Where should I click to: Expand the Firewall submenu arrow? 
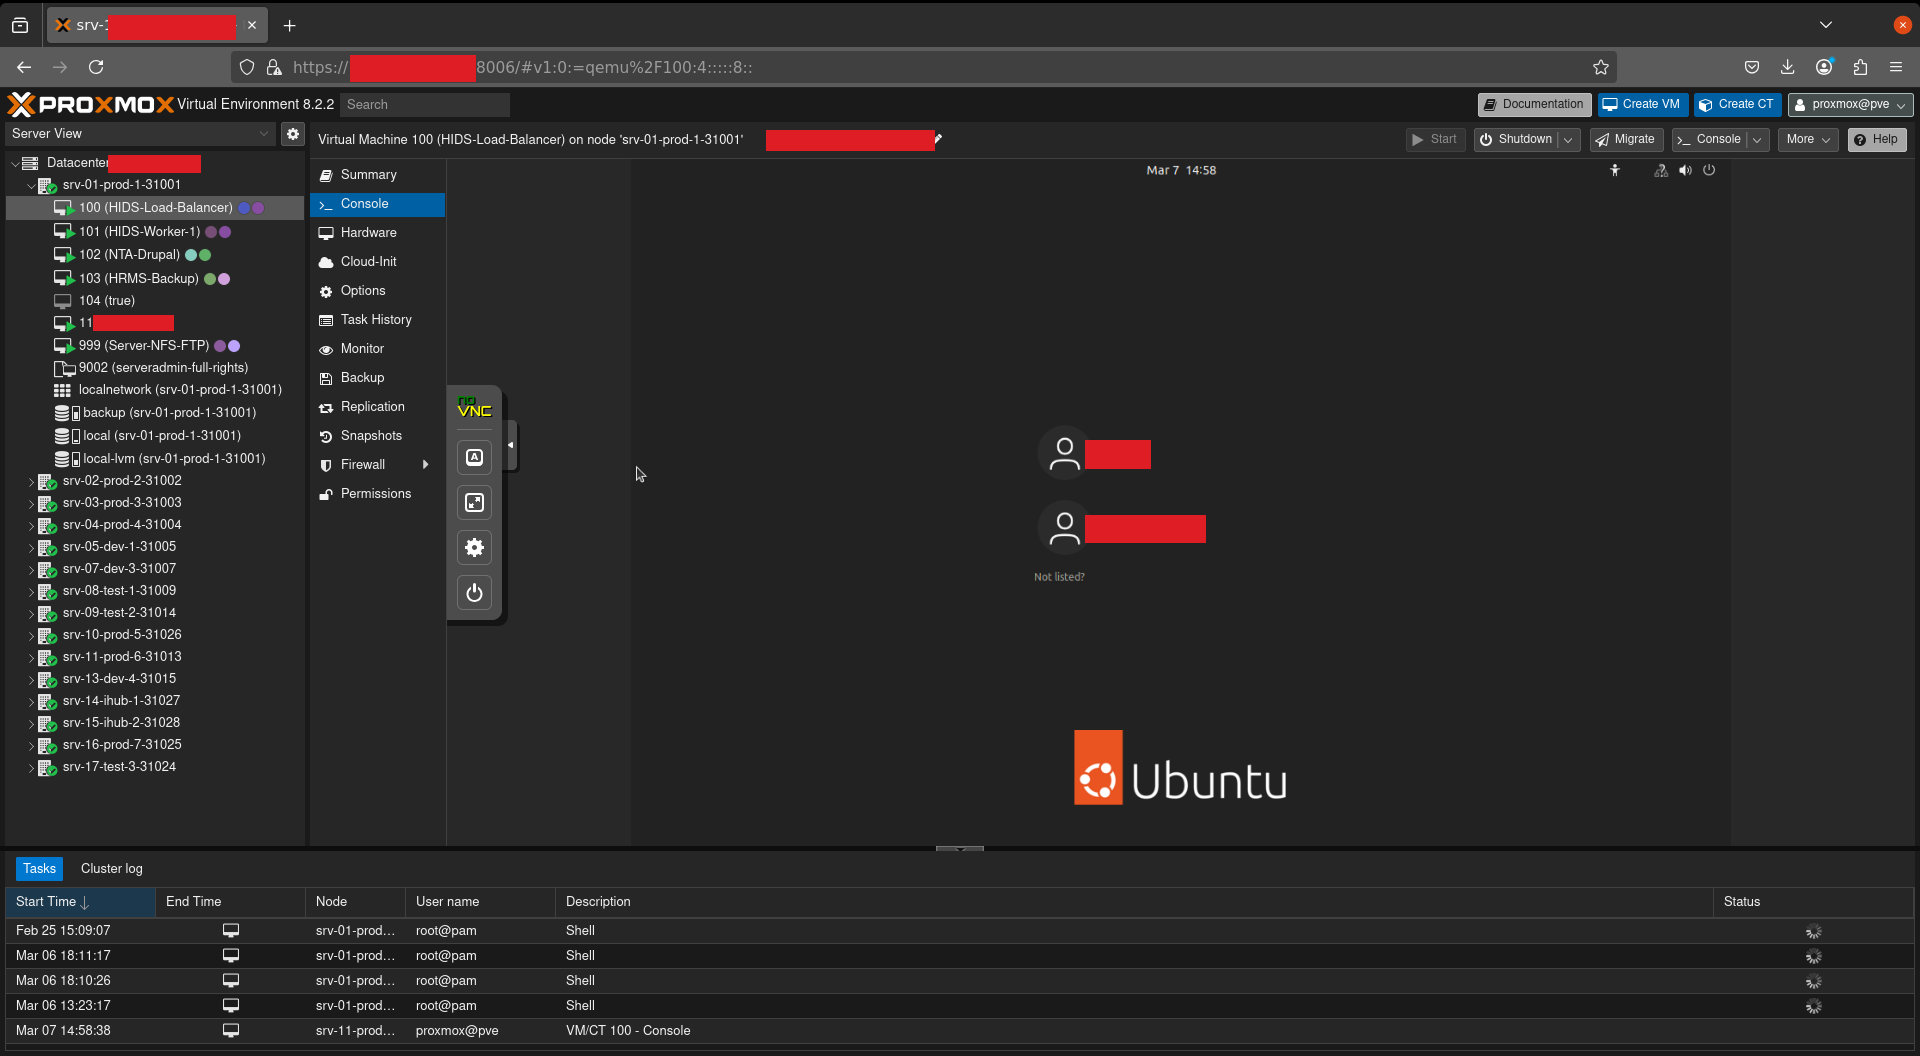coord(426,465)
